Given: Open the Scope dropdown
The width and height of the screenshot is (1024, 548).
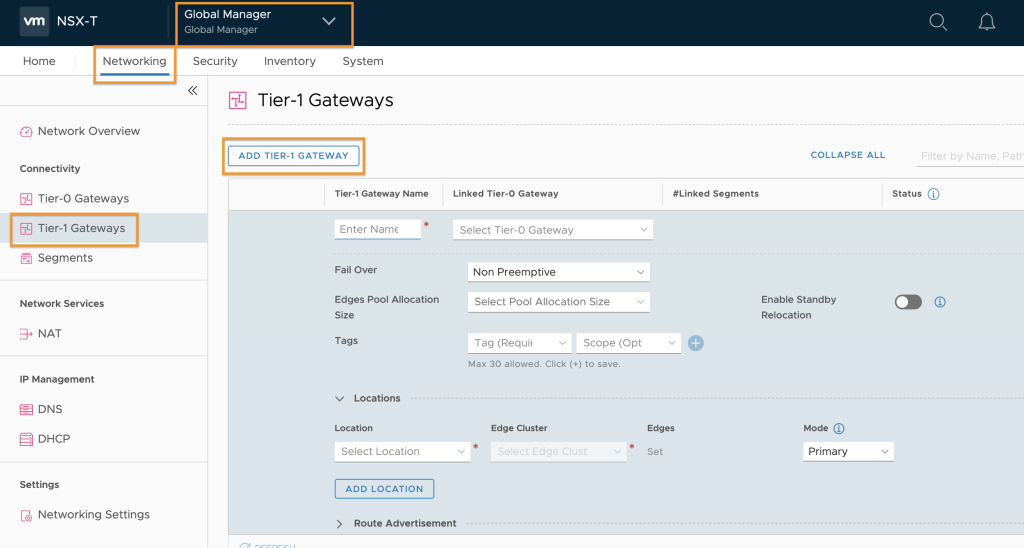Looking at the screenshot, I should click(x=628, y=343).
